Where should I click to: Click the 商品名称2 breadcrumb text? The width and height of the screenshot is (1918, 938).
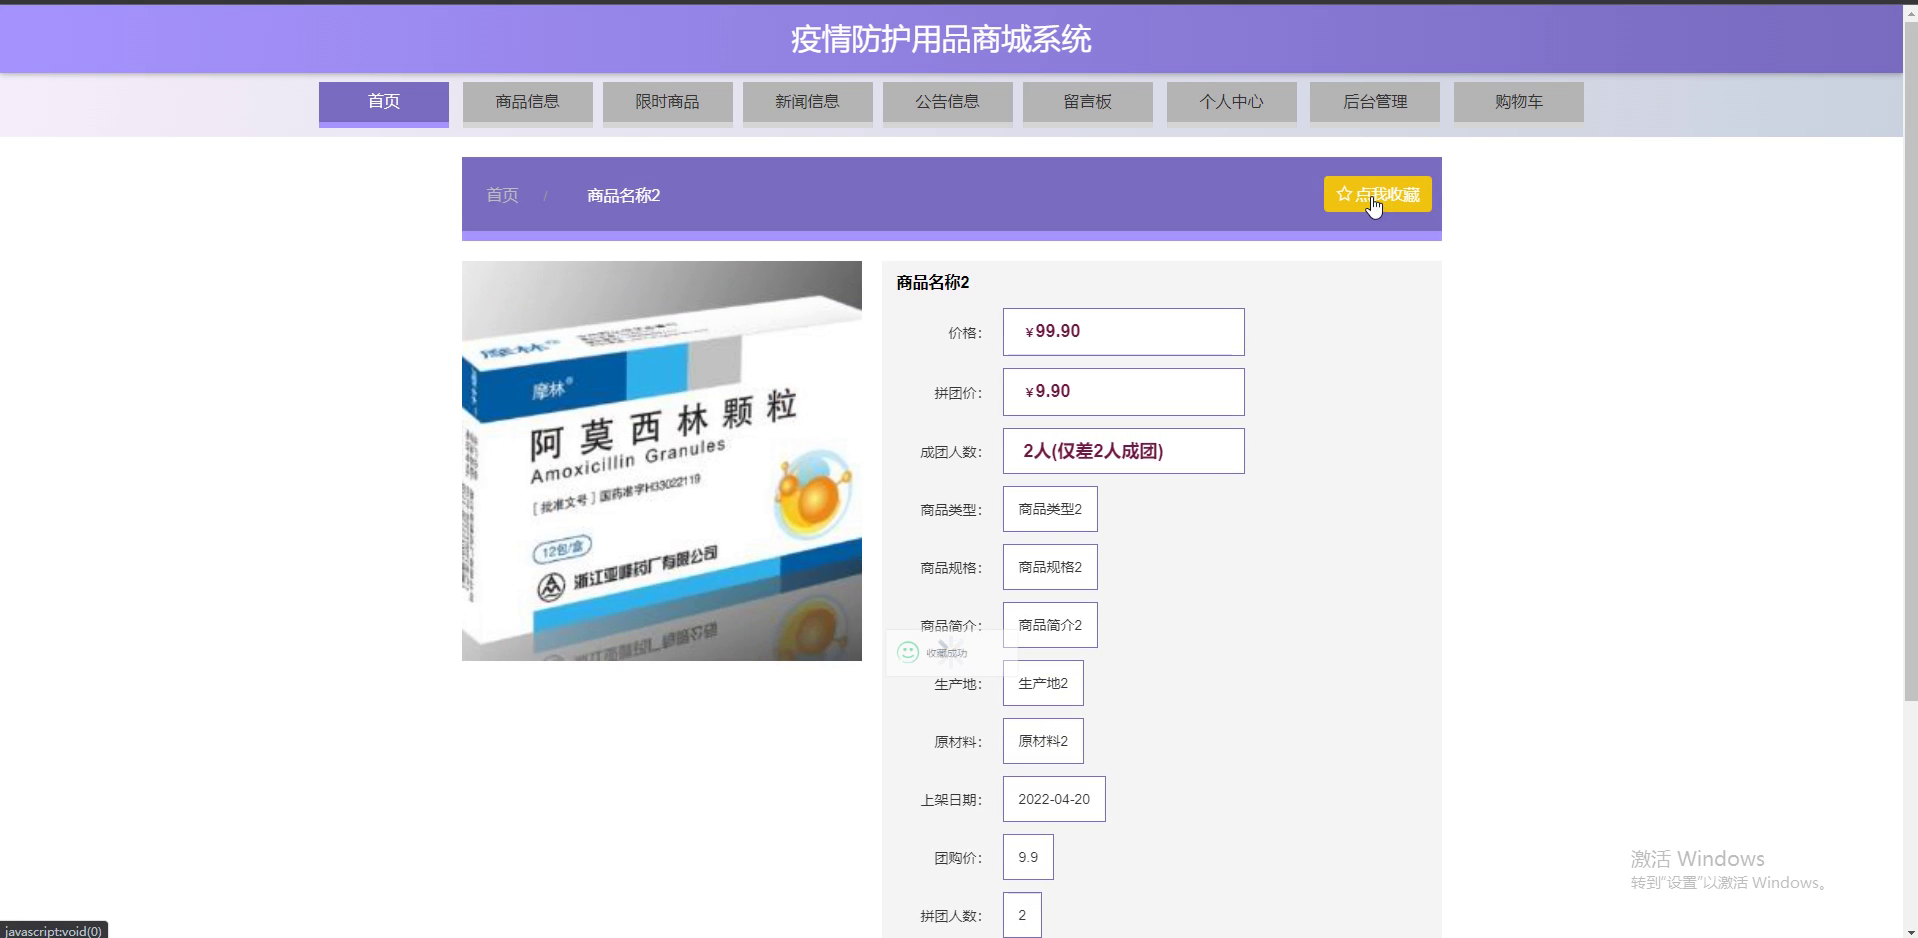pos(623,195)
